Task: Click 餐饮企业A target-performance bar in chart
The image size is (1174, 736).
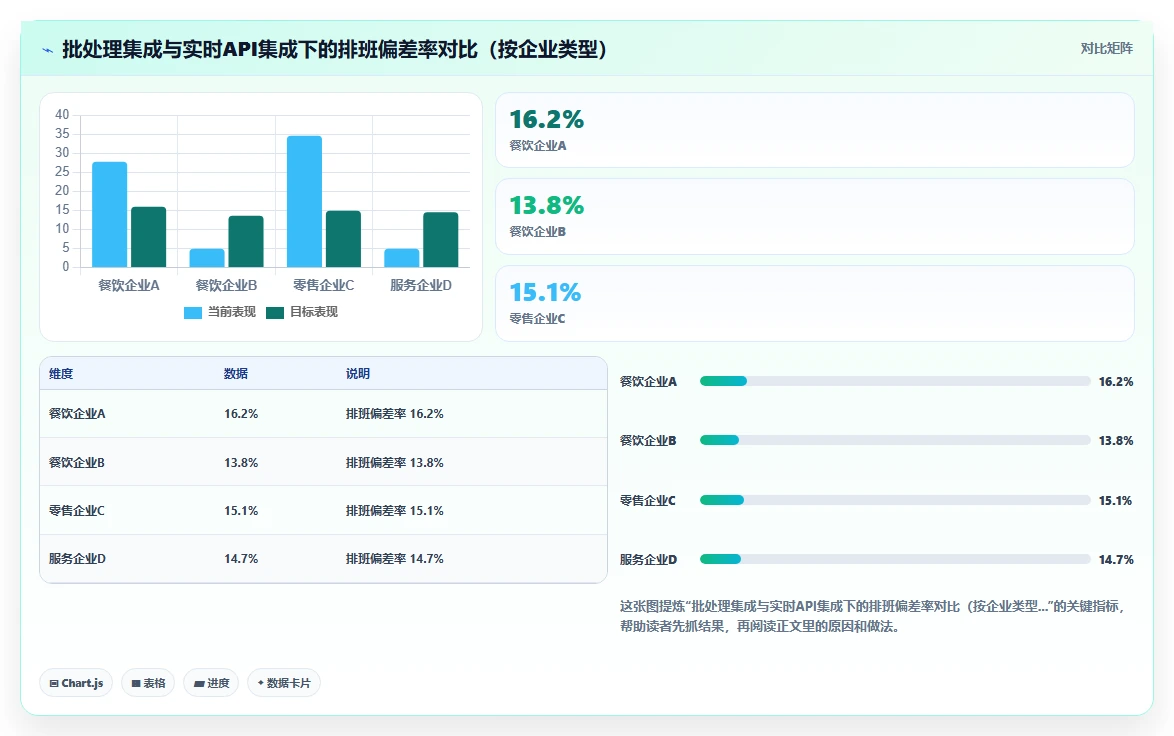Action: (148, 237)
